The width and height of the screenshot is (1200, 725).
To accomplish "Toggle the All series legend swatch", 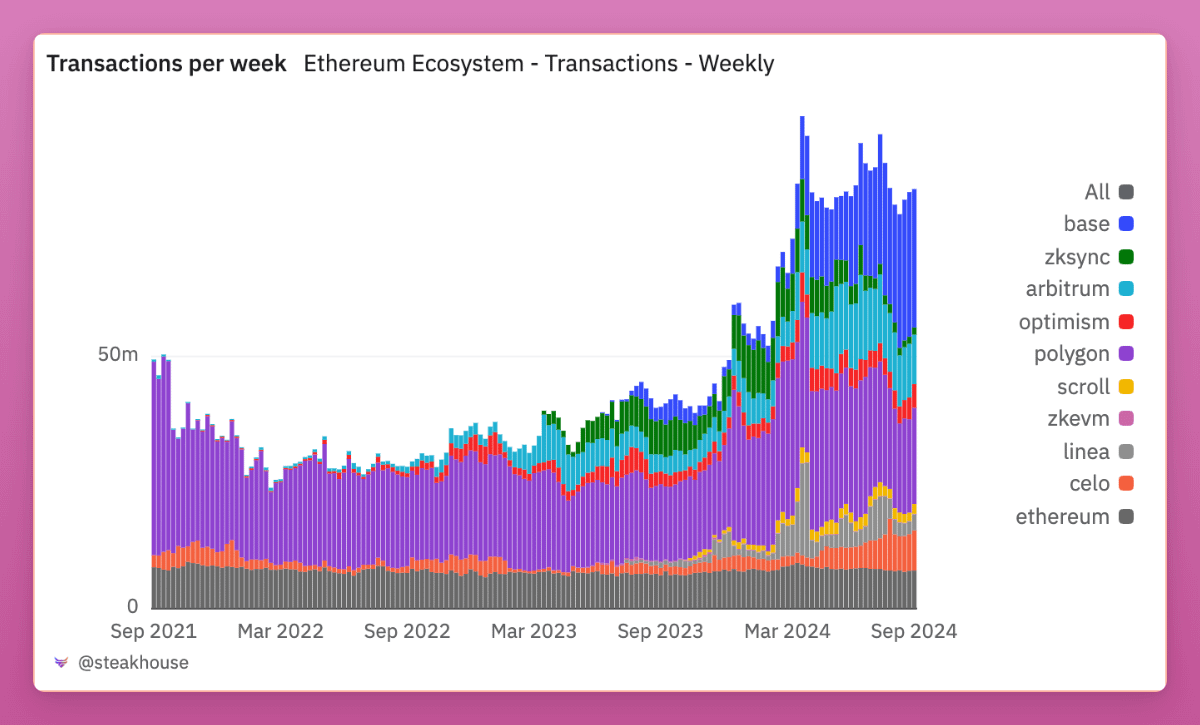I will point(1126,192).
